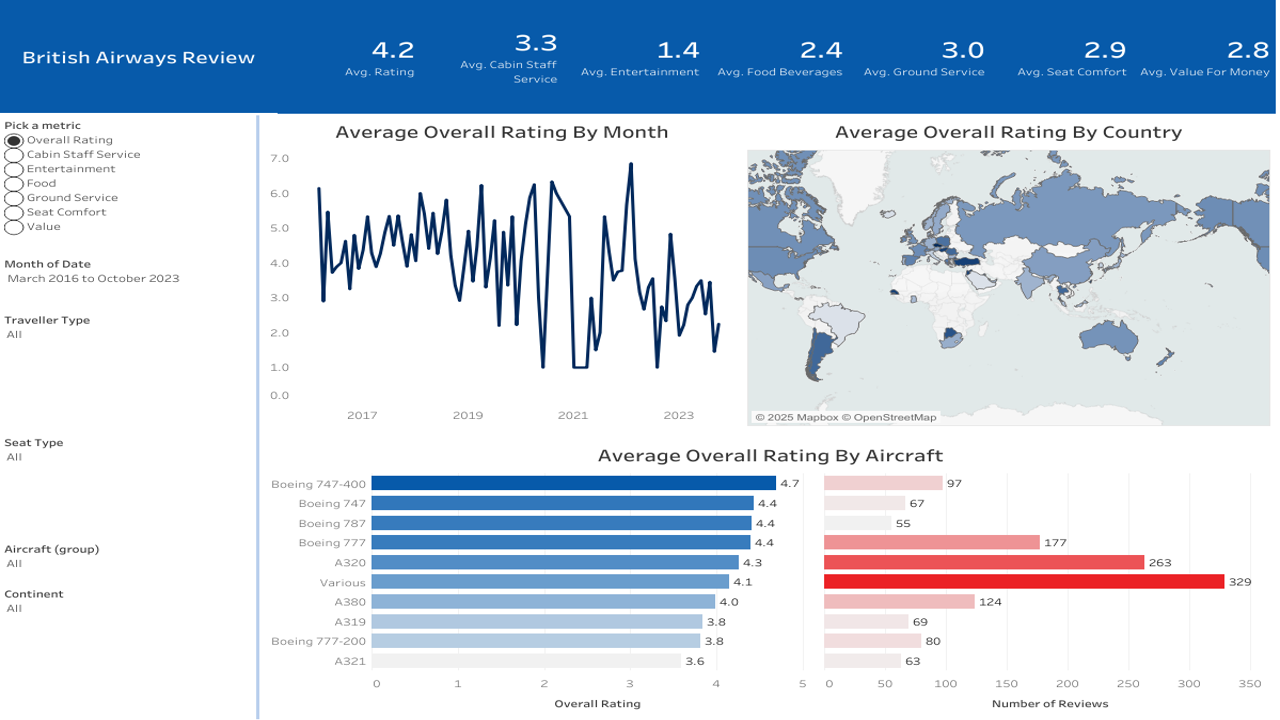Select the Boeing 787 rating bar
The image size is (1280, 720).
pyautogui.click(x=561, y=523)
